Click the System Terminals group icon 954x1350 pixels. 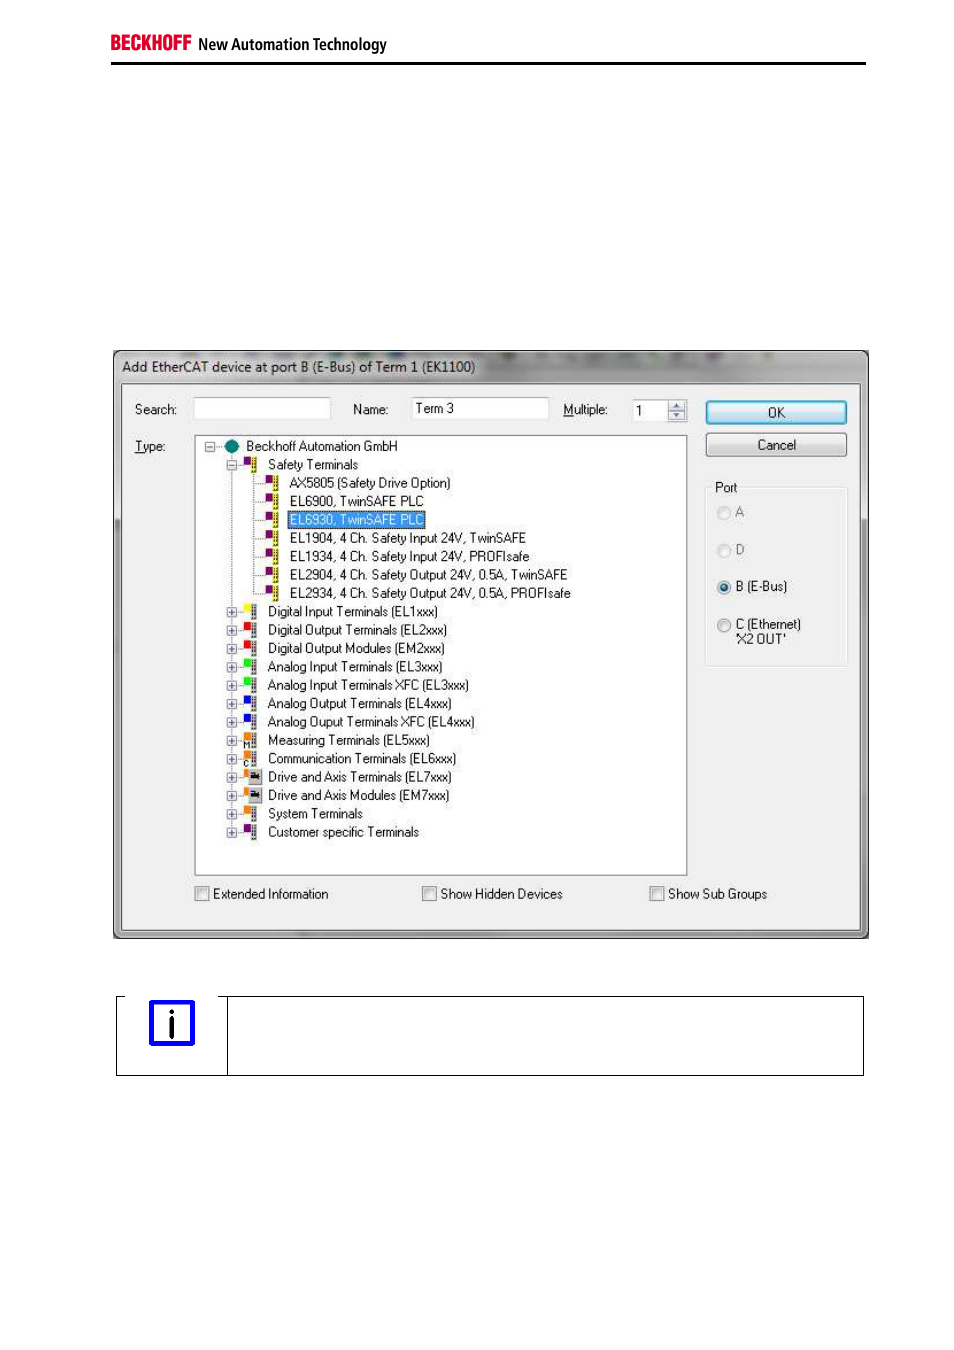click(x=250, y=814)
